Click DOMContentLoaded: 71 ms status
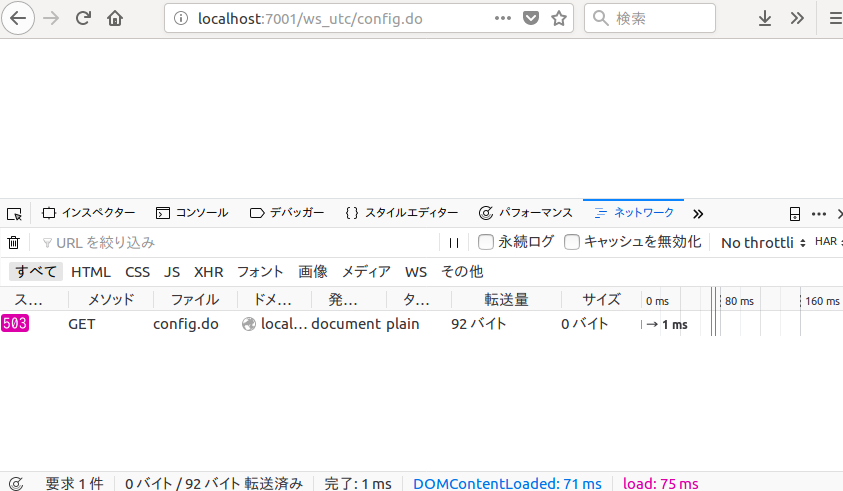The width and height of the screenshot is (843, 491). 507,483
